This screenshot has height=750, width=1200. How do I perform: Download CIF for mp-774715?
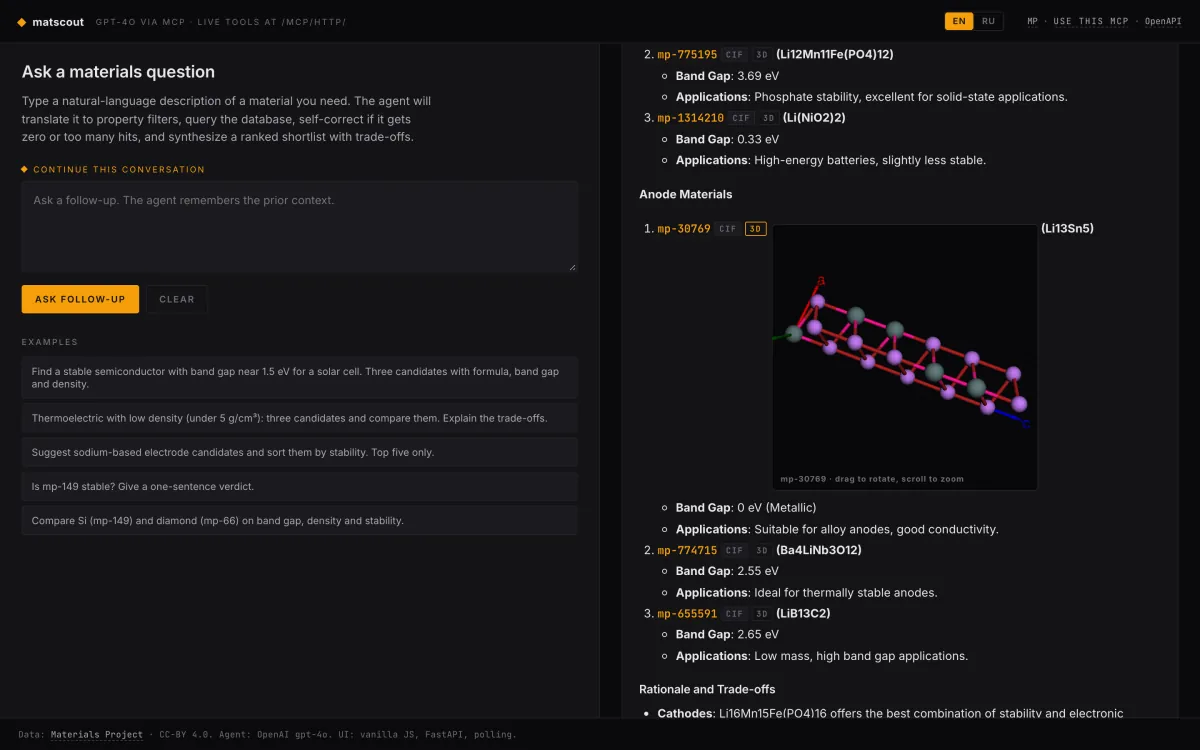734,550
